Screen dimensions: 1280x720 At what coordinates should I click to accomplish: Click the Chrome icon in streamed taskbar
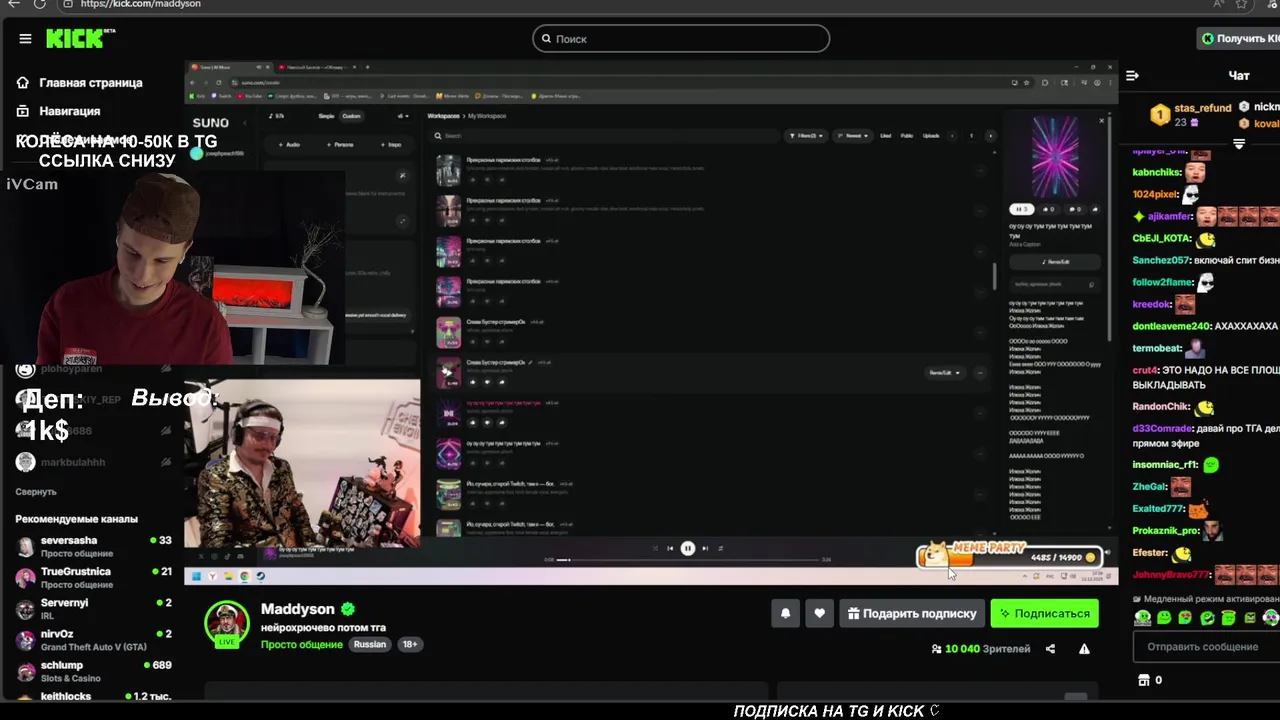pos(245,576)
